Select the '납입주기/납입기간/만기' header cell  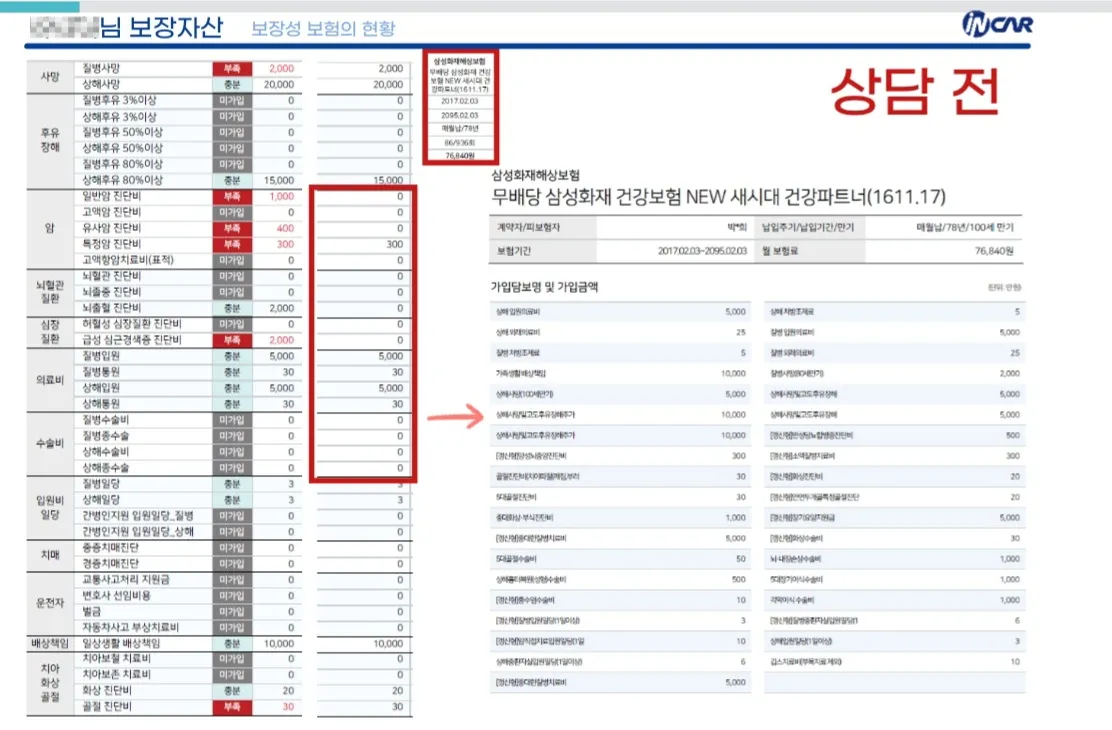[808, 228]
